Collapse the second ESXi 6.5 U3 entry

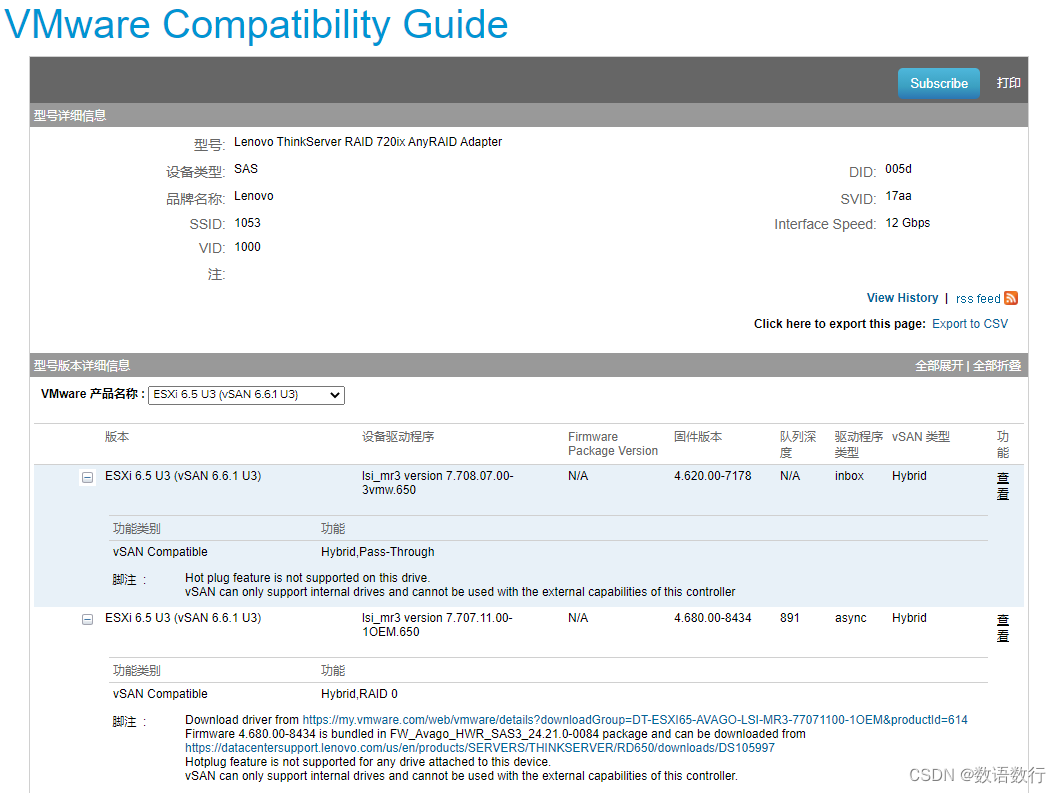coord(87,619)
